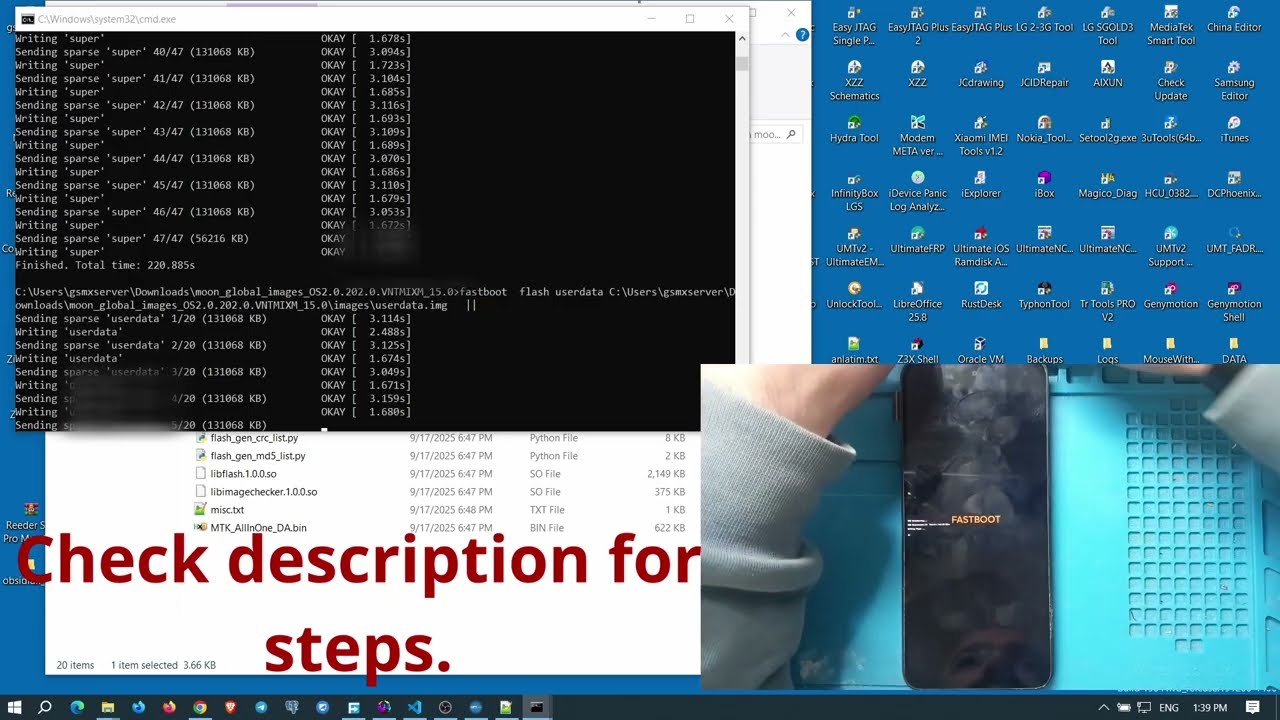Viewport: 1280px width, 720px height.
Task: Open Backups folder on desktop
Action: point(1044,351)
